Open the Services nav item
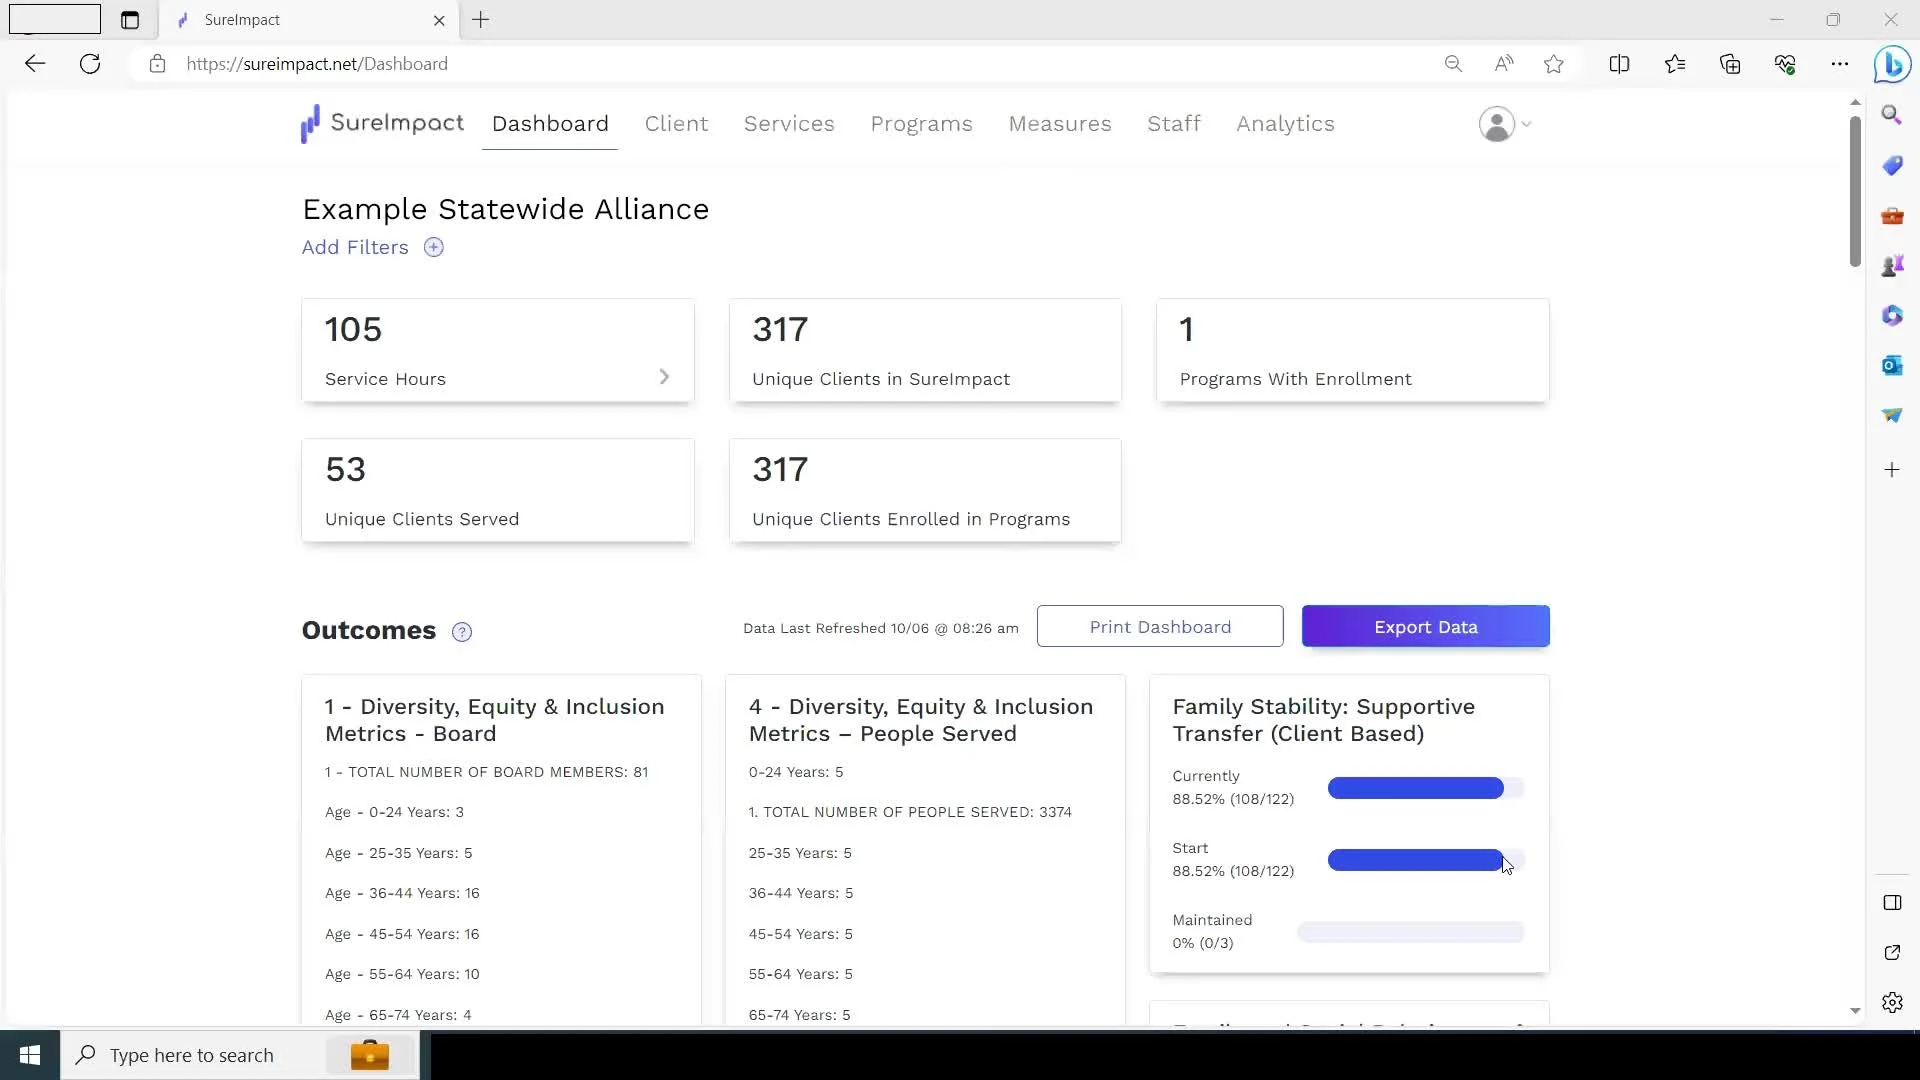 tap(789, 124)
